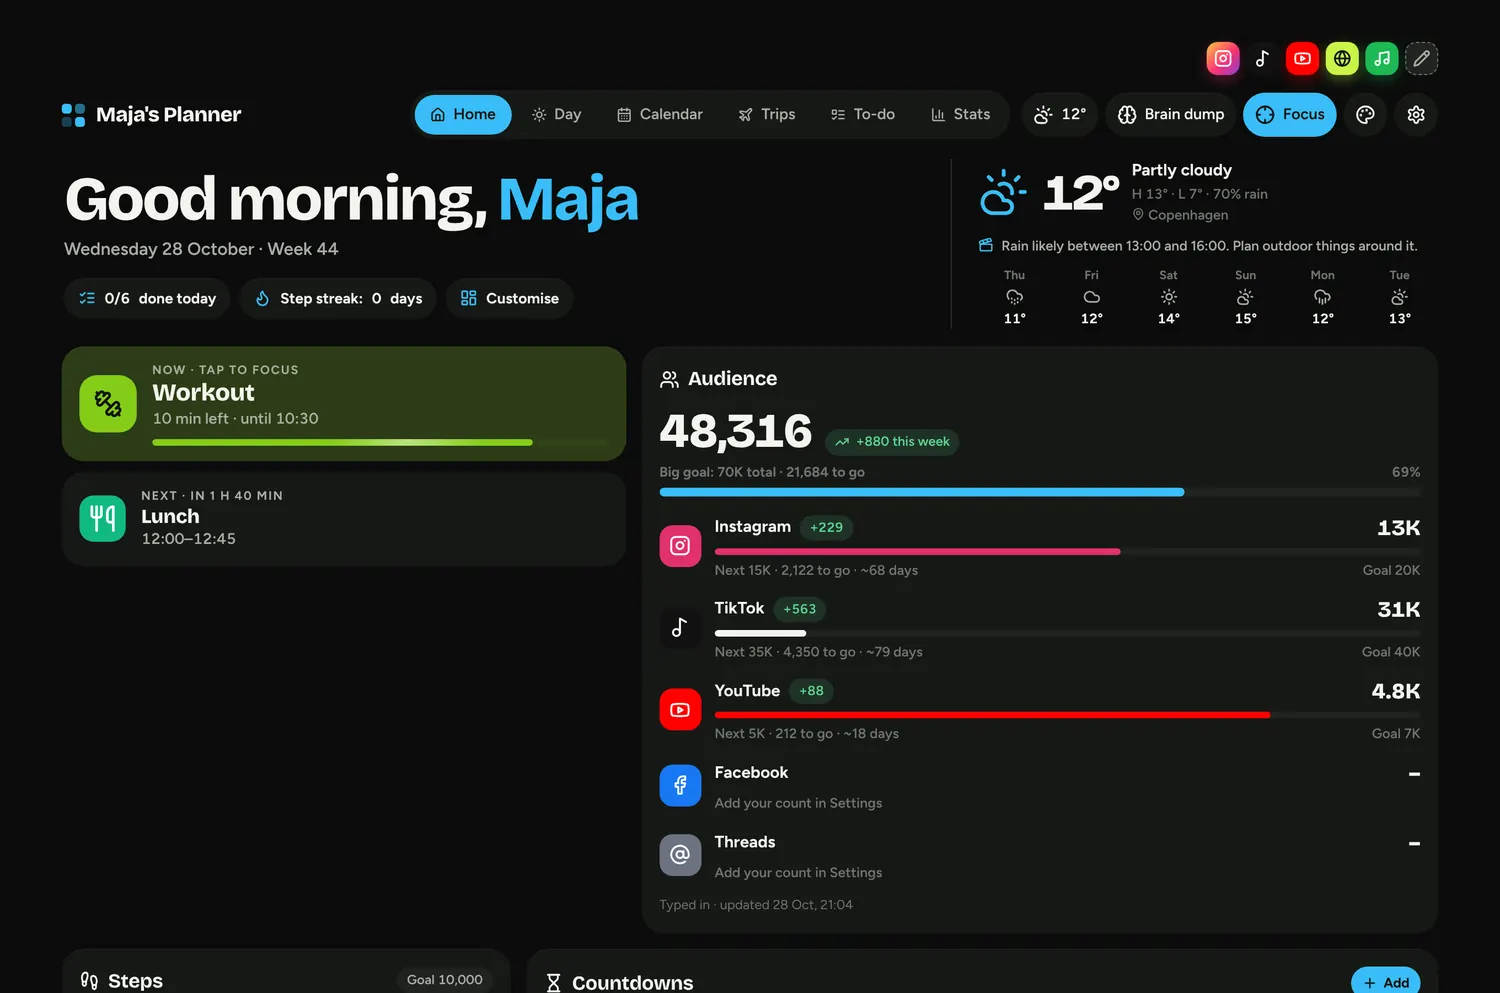This screenshot has height=993, width=1500.
Task: Click the Countdowns hourglass icon
Action: [553, 983]
